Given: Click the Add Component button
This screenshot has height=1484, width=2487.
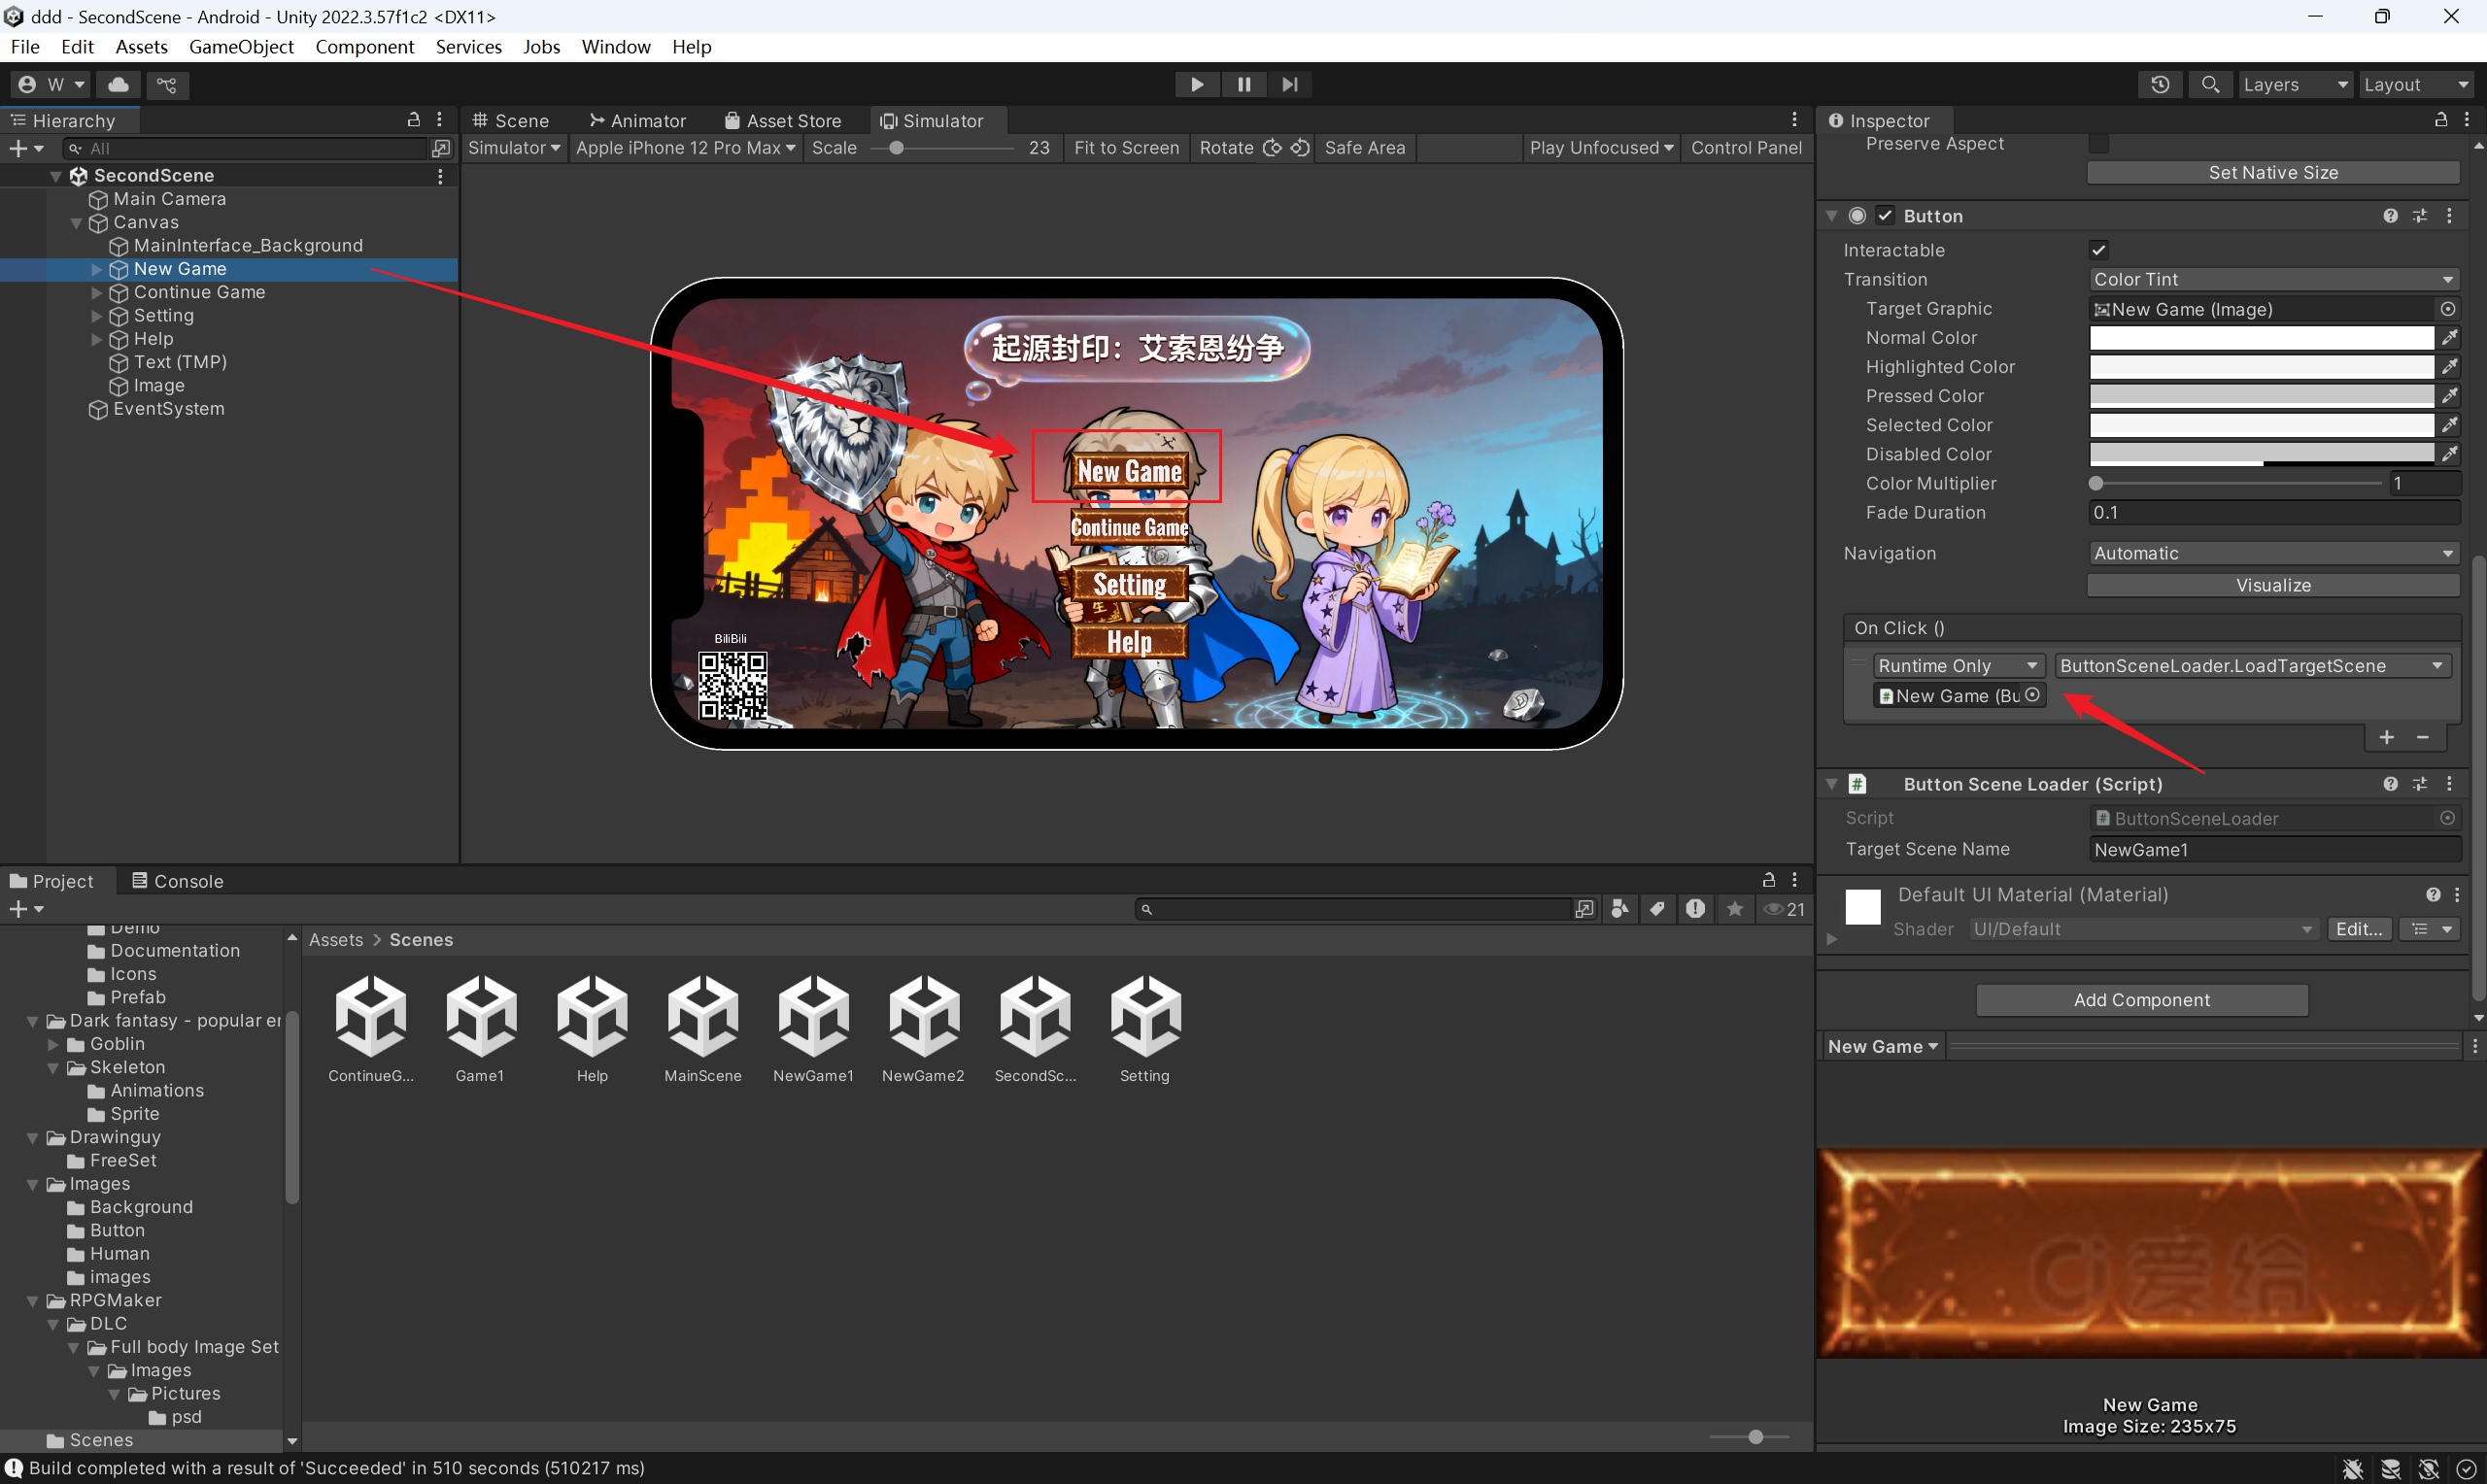Looking at the screenshot, I should click(2142, 1000).
